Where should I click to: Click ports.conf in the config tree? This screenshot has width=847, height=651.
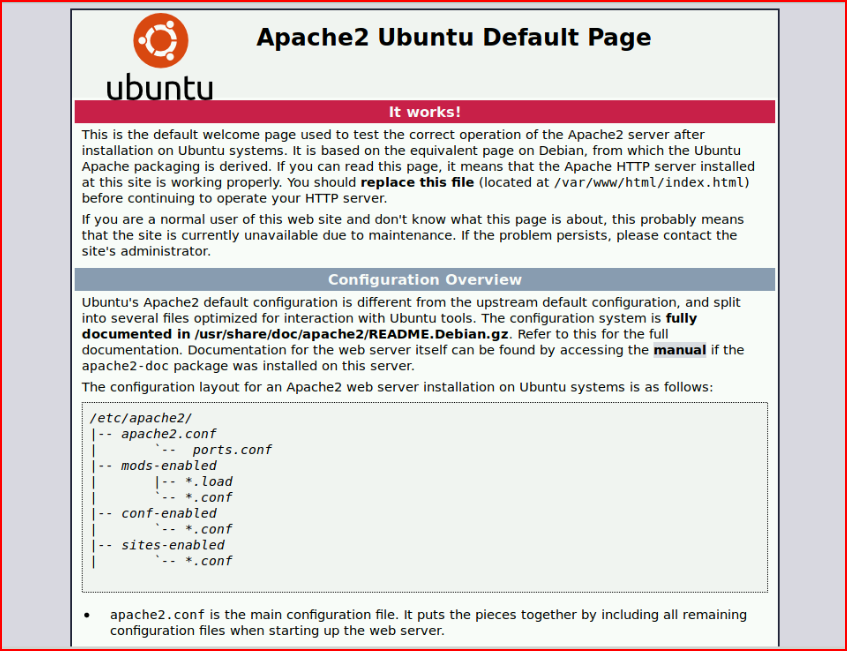point(232,449)
